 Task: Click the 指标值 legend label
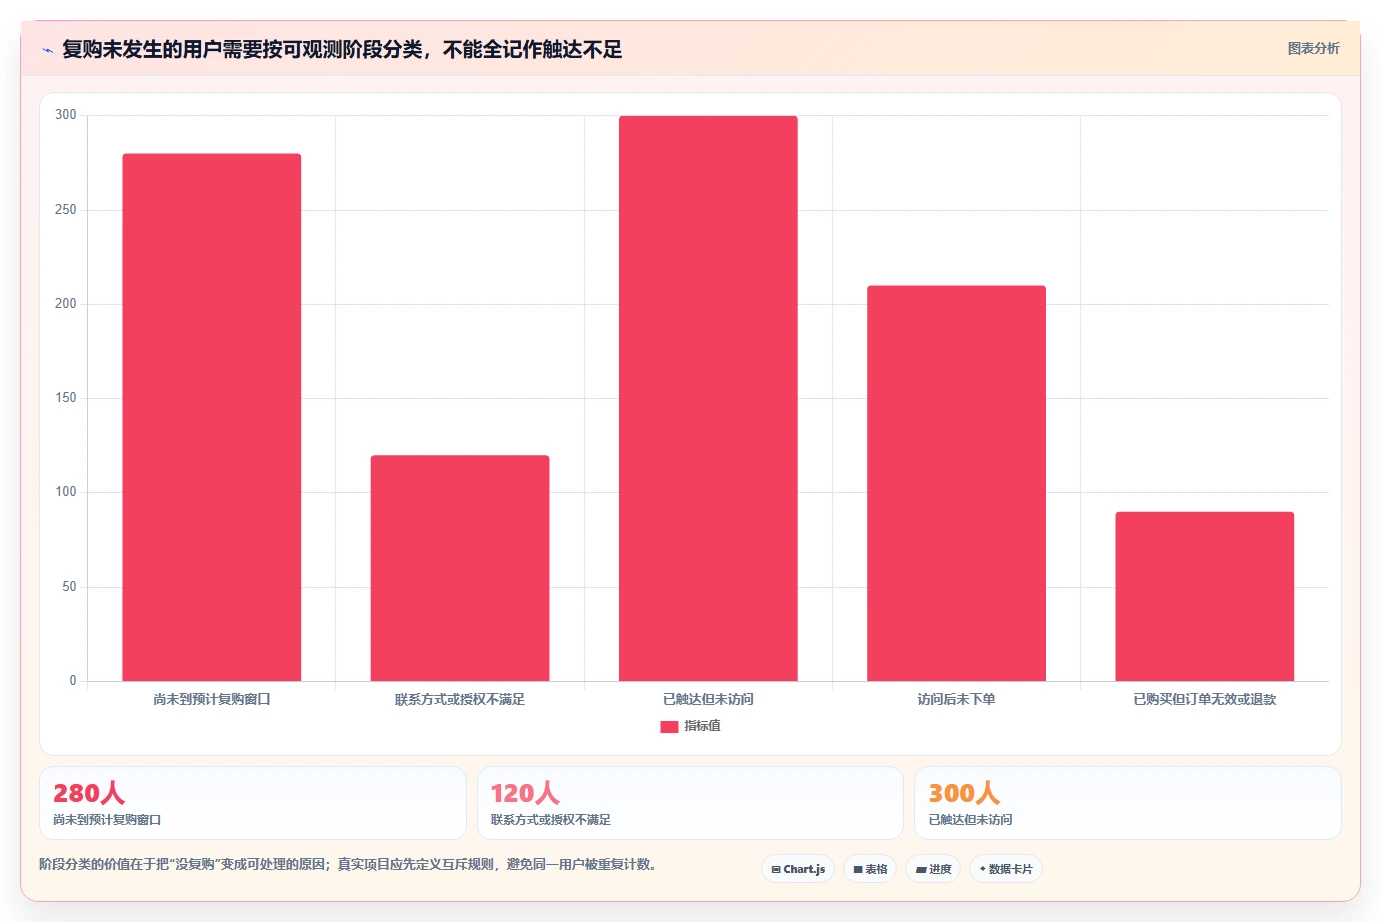(702, 726)
